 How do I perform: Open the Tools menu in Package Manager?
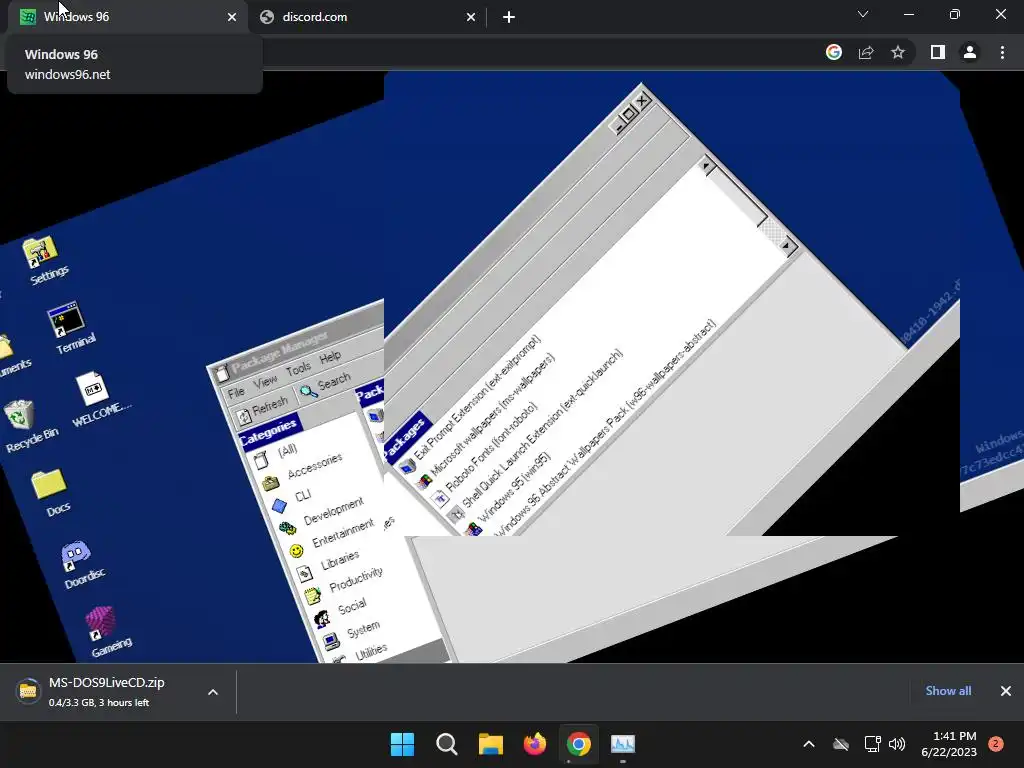tap(298, 369)
